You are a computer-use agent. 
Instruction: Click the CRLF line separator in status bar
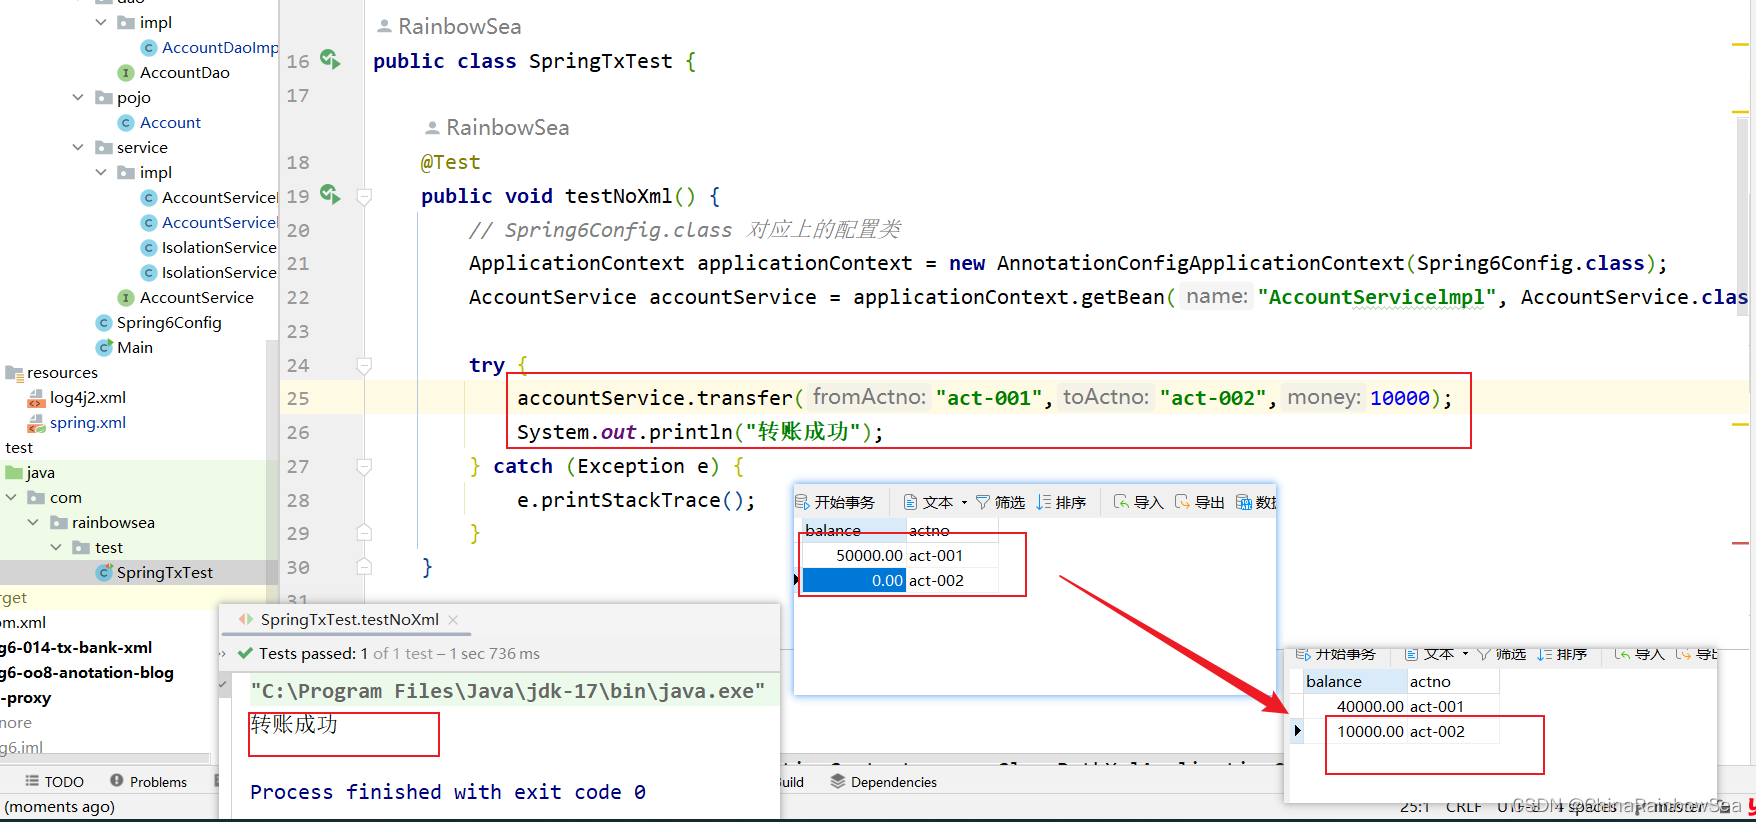click(x=1464, y=807)
